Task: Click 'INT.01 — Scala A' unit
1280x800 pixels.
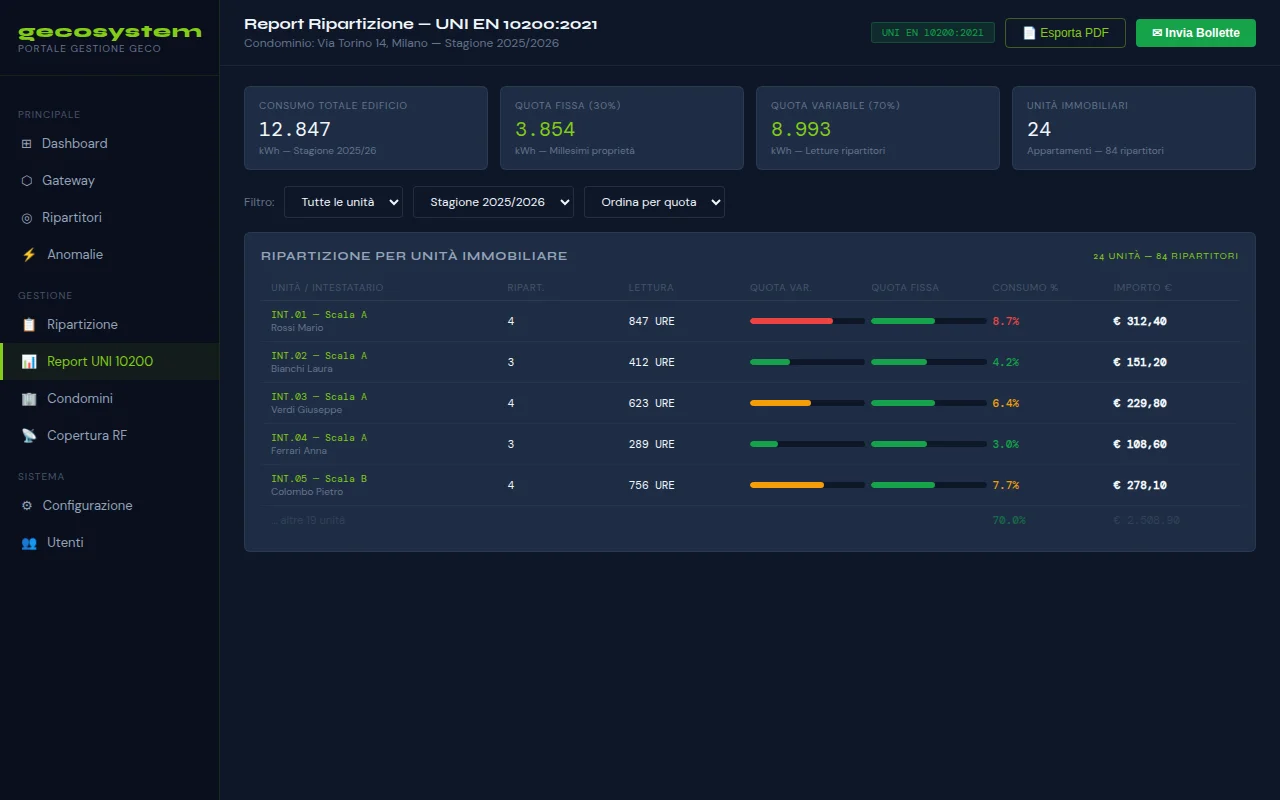Action: tap(319, 315)
